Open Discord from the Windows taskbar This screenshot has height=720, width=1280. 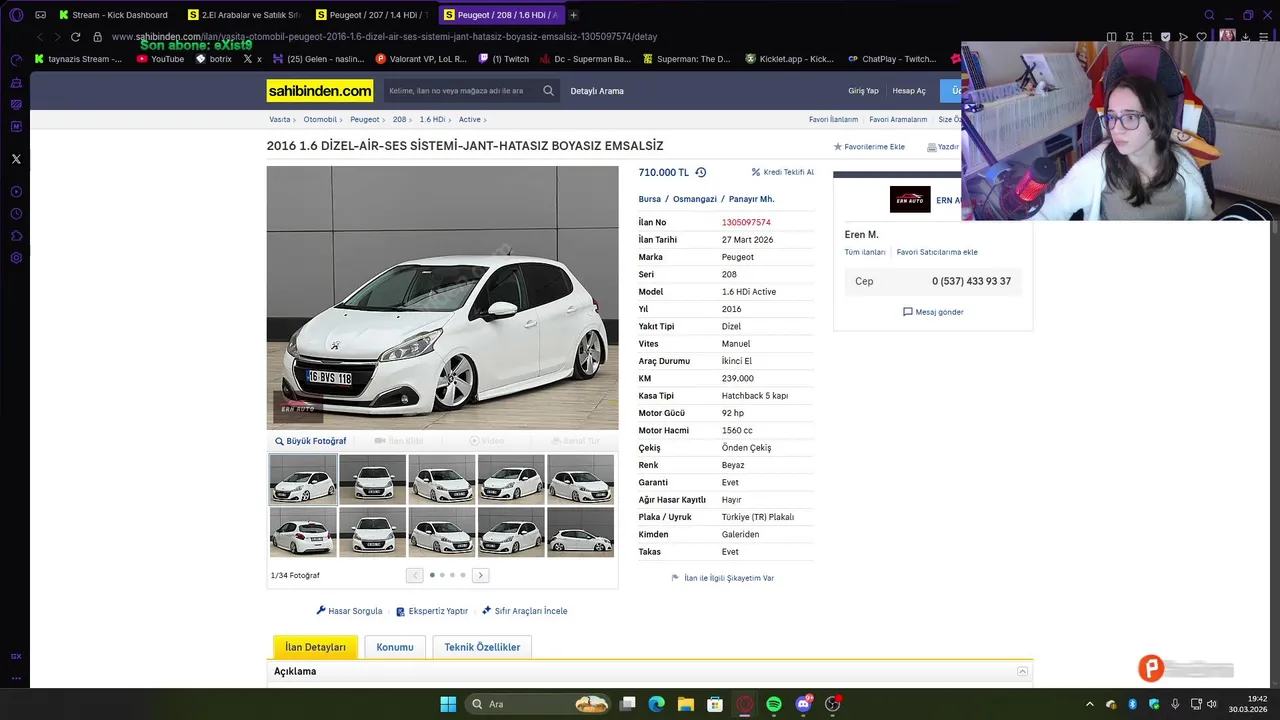click(803, 704)
